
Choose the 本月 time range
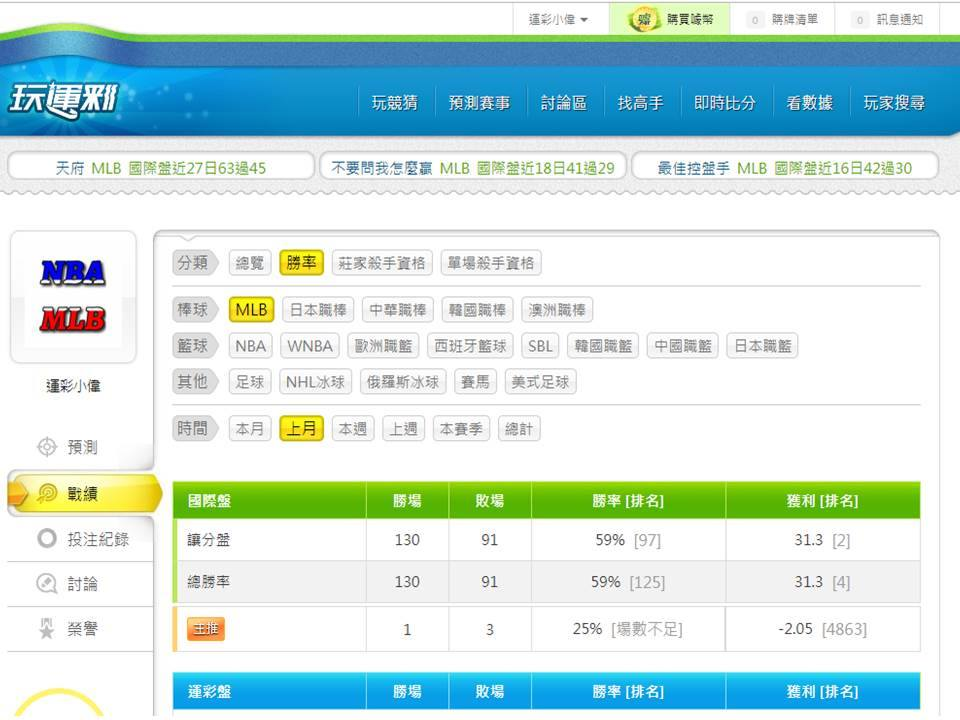tap(250, 428)
